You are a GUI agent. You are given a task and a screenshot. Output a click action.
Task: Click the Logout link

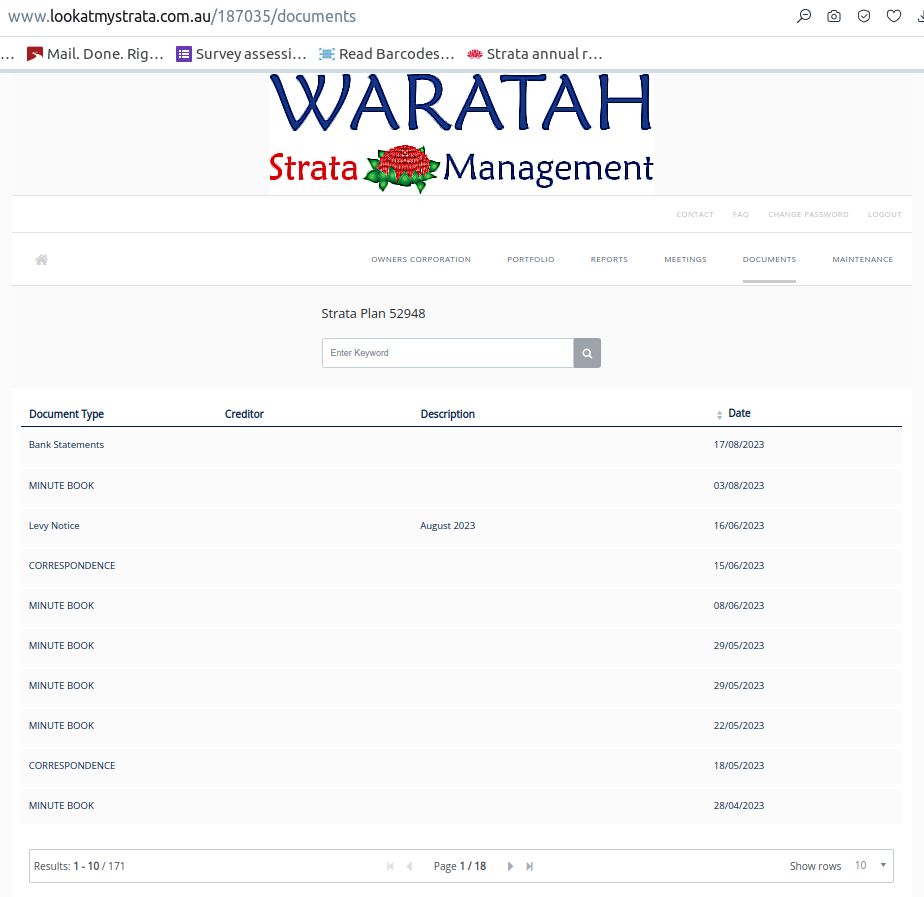(x=885, y=215)
